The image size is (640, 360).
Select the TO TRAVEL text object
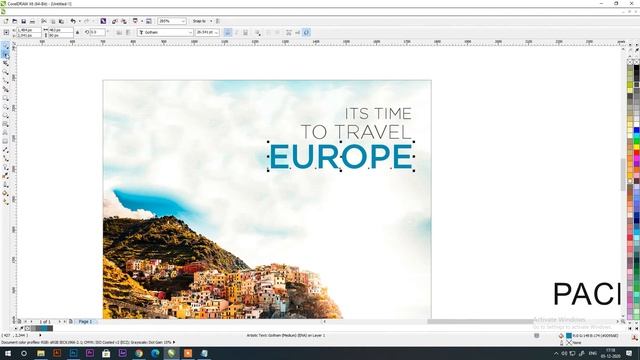tap(356, 132)
